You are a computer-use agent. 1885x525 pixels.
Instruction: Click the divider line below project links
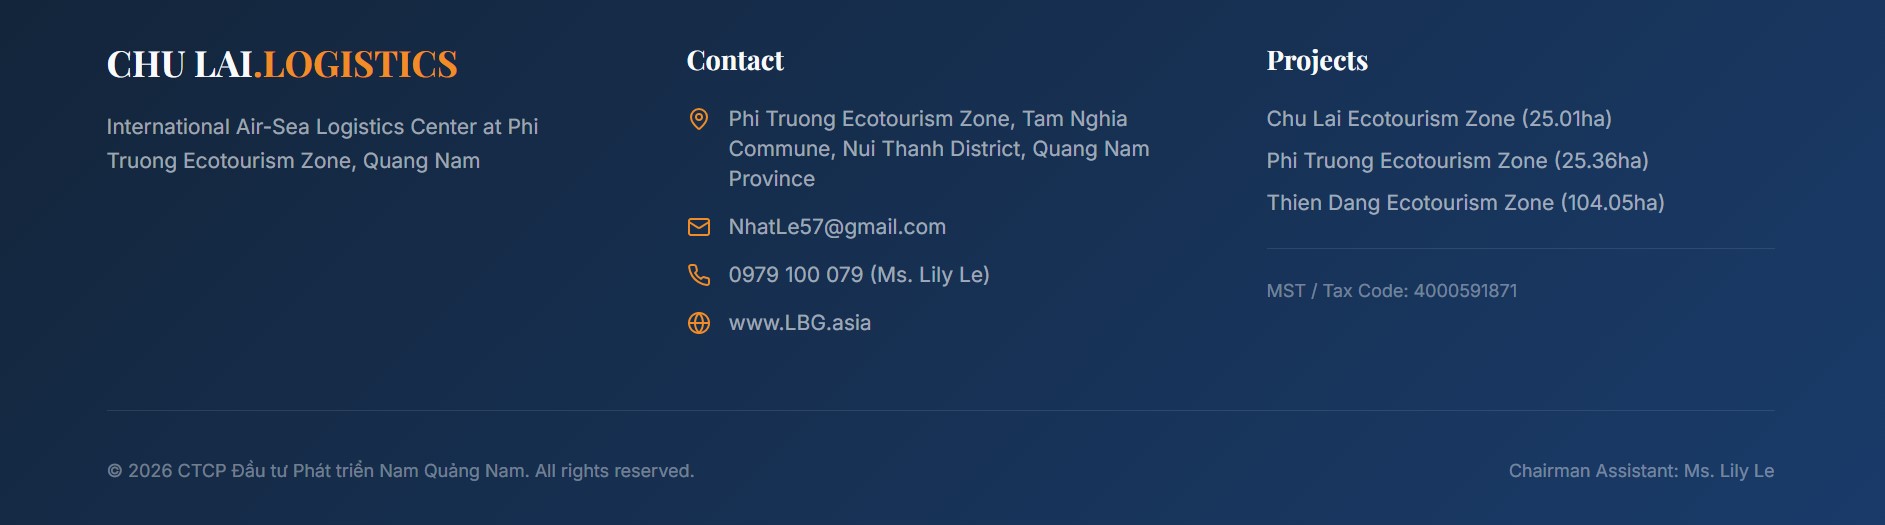(x=1520, y=248)
